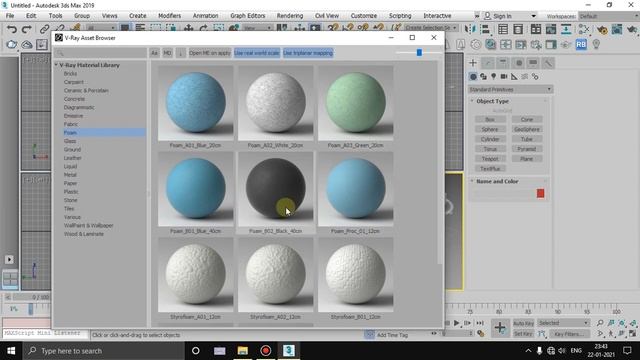
Task: Open the Hierarchy tab in command panel
Action: [x=503, y=62]
